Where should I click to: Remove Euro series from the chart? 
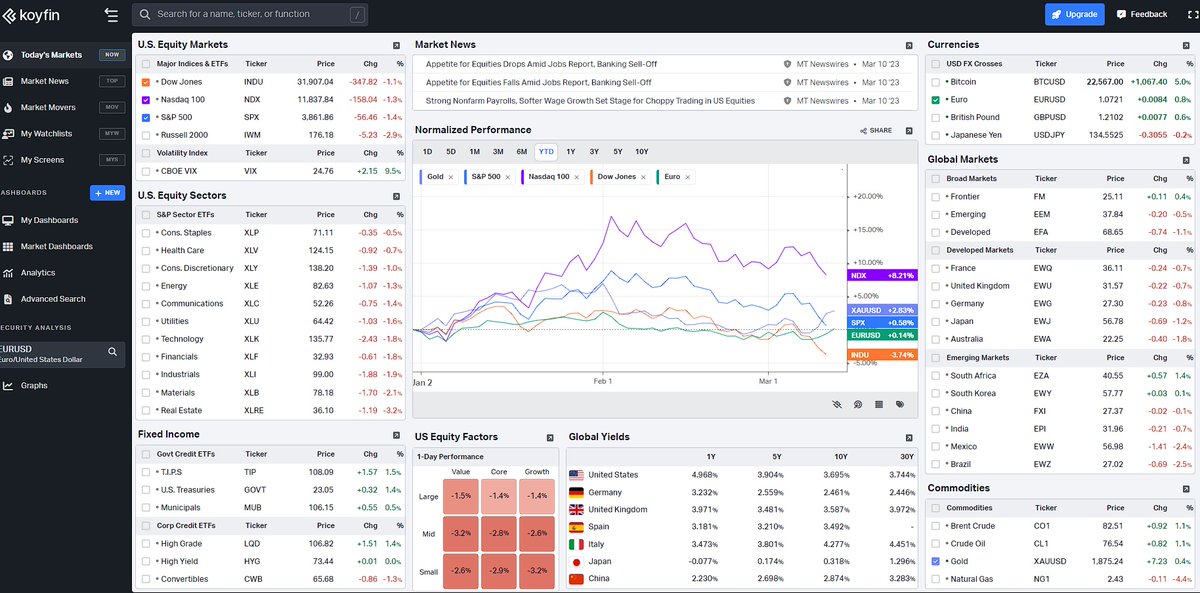(688, 177)
